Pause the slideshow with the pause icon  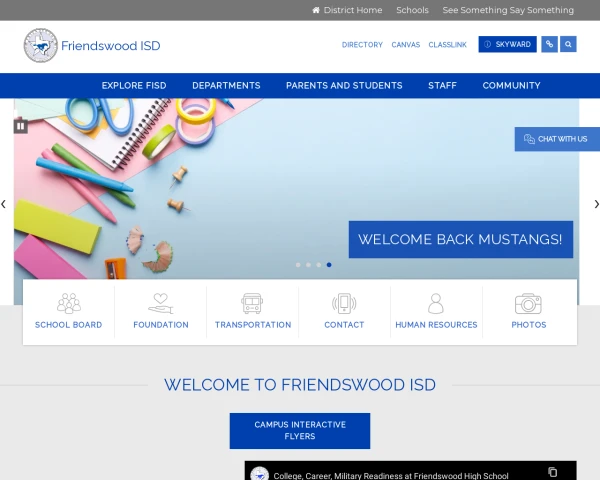point(21,126)
